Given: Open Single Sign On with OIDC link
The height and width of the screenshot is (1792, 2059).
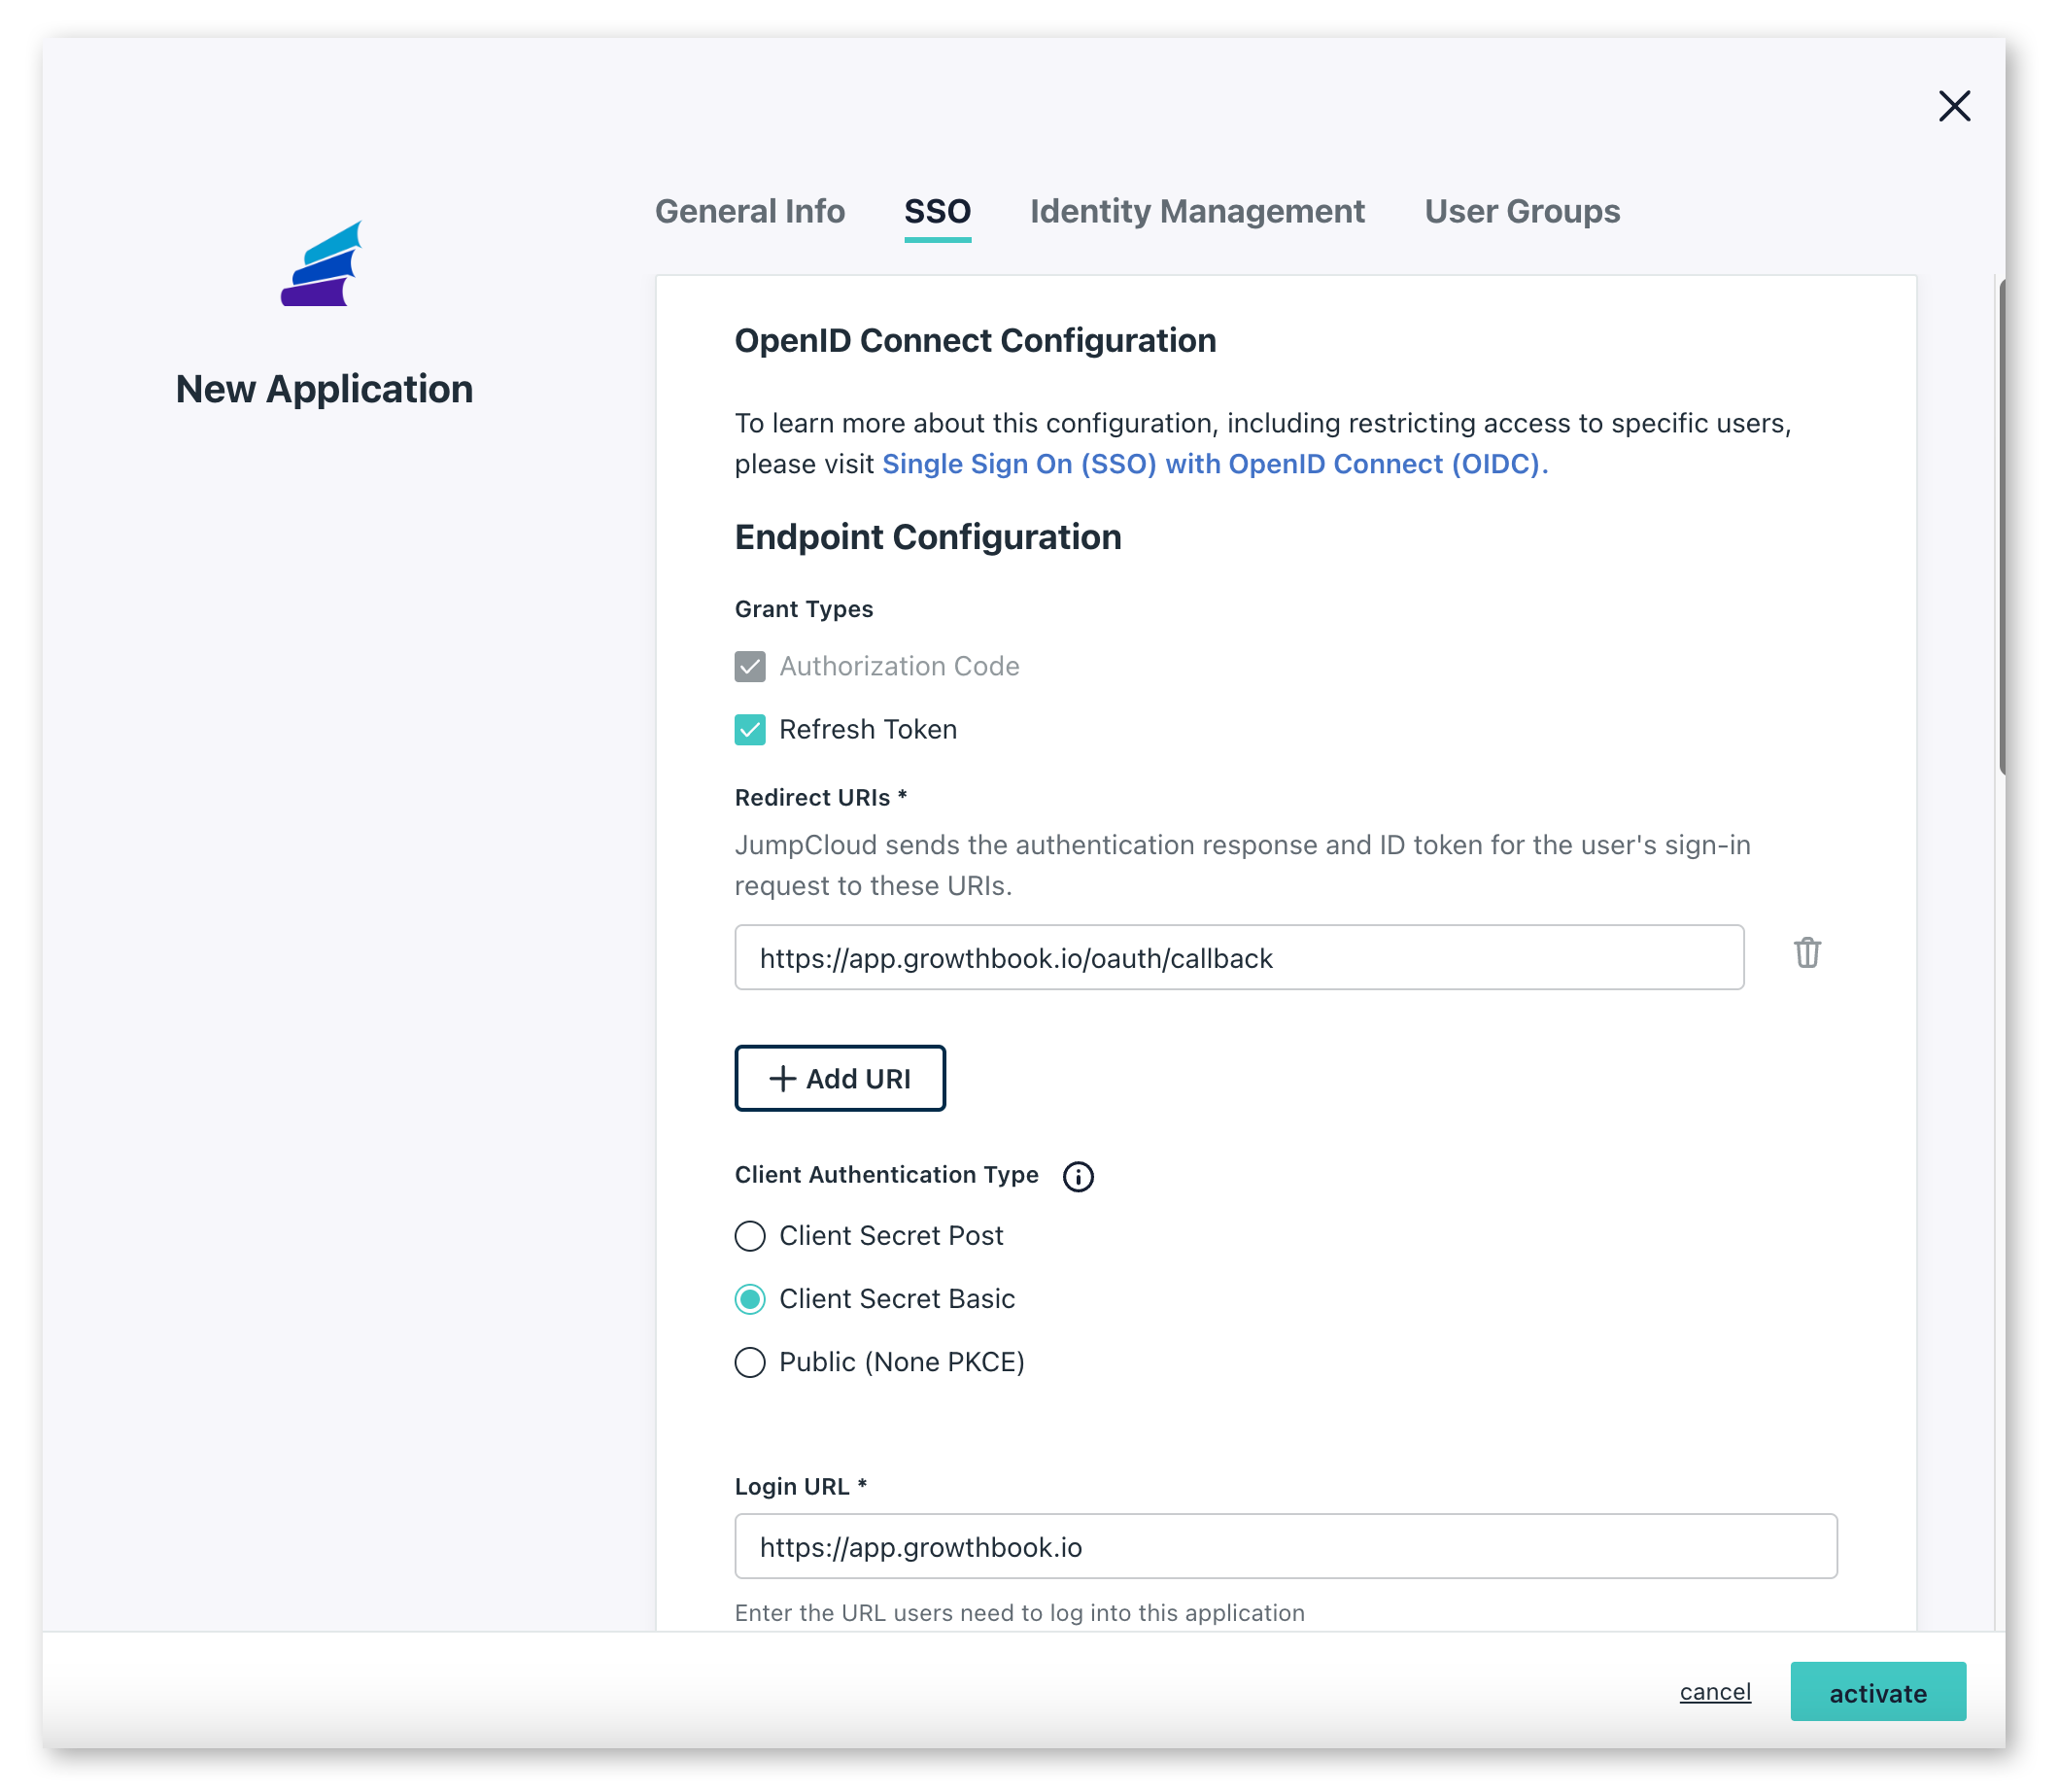Looking at the screenshot, I should (x=1214, y=464).
